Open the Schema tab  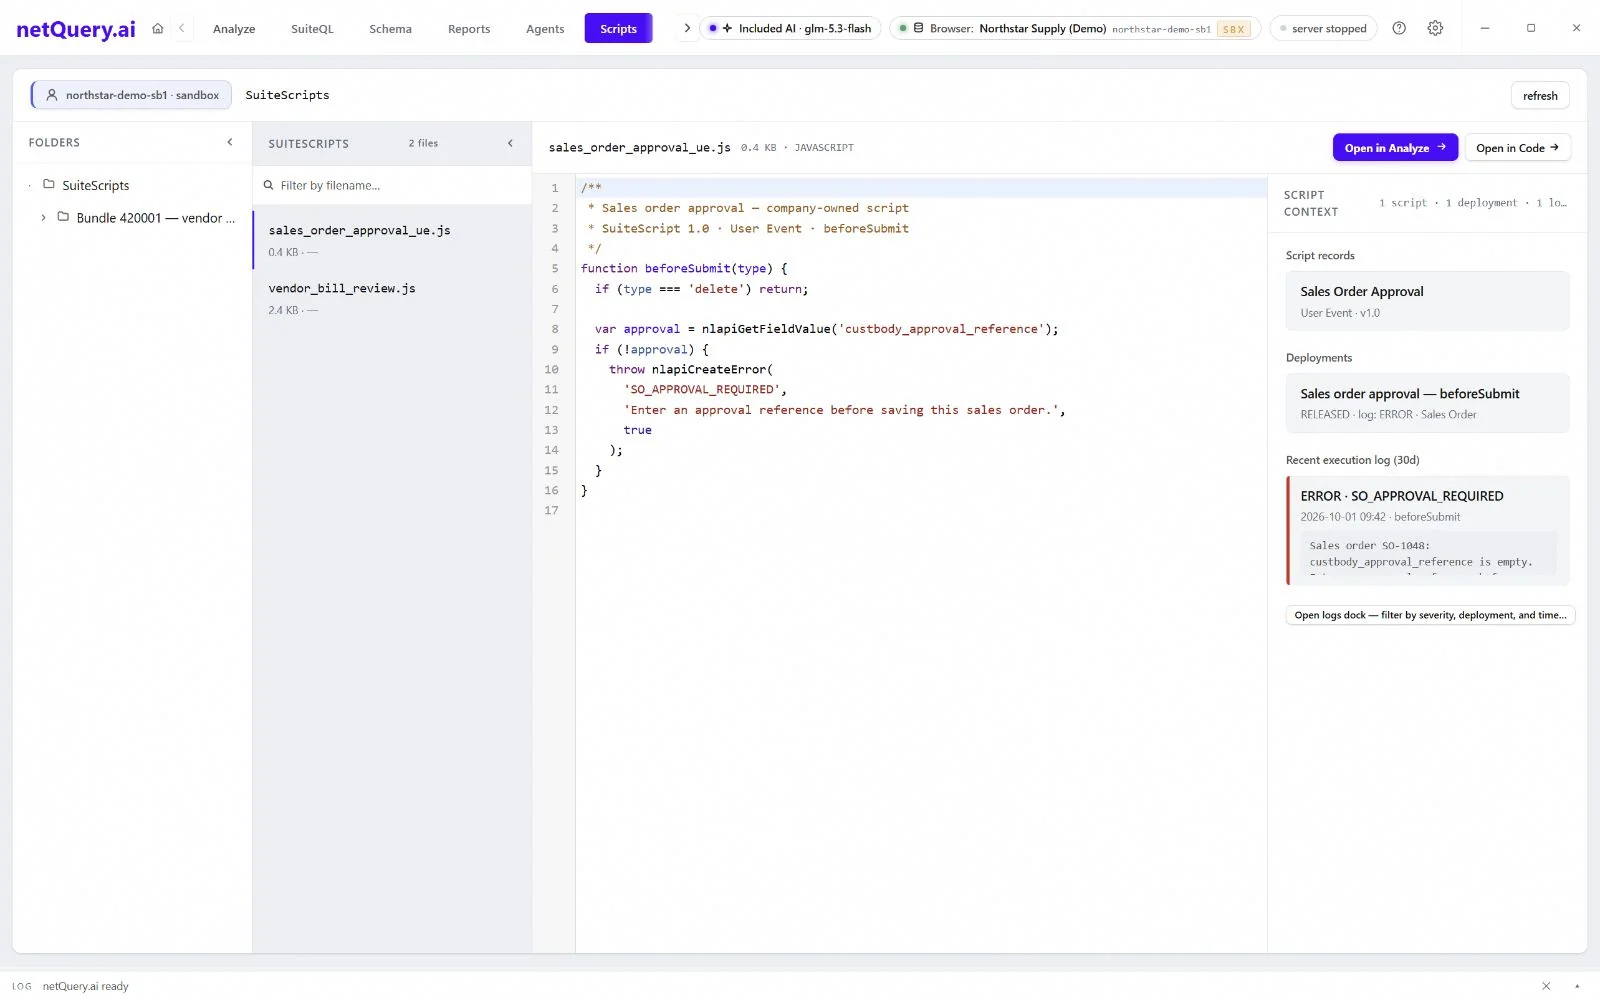[x=390, y=29]
